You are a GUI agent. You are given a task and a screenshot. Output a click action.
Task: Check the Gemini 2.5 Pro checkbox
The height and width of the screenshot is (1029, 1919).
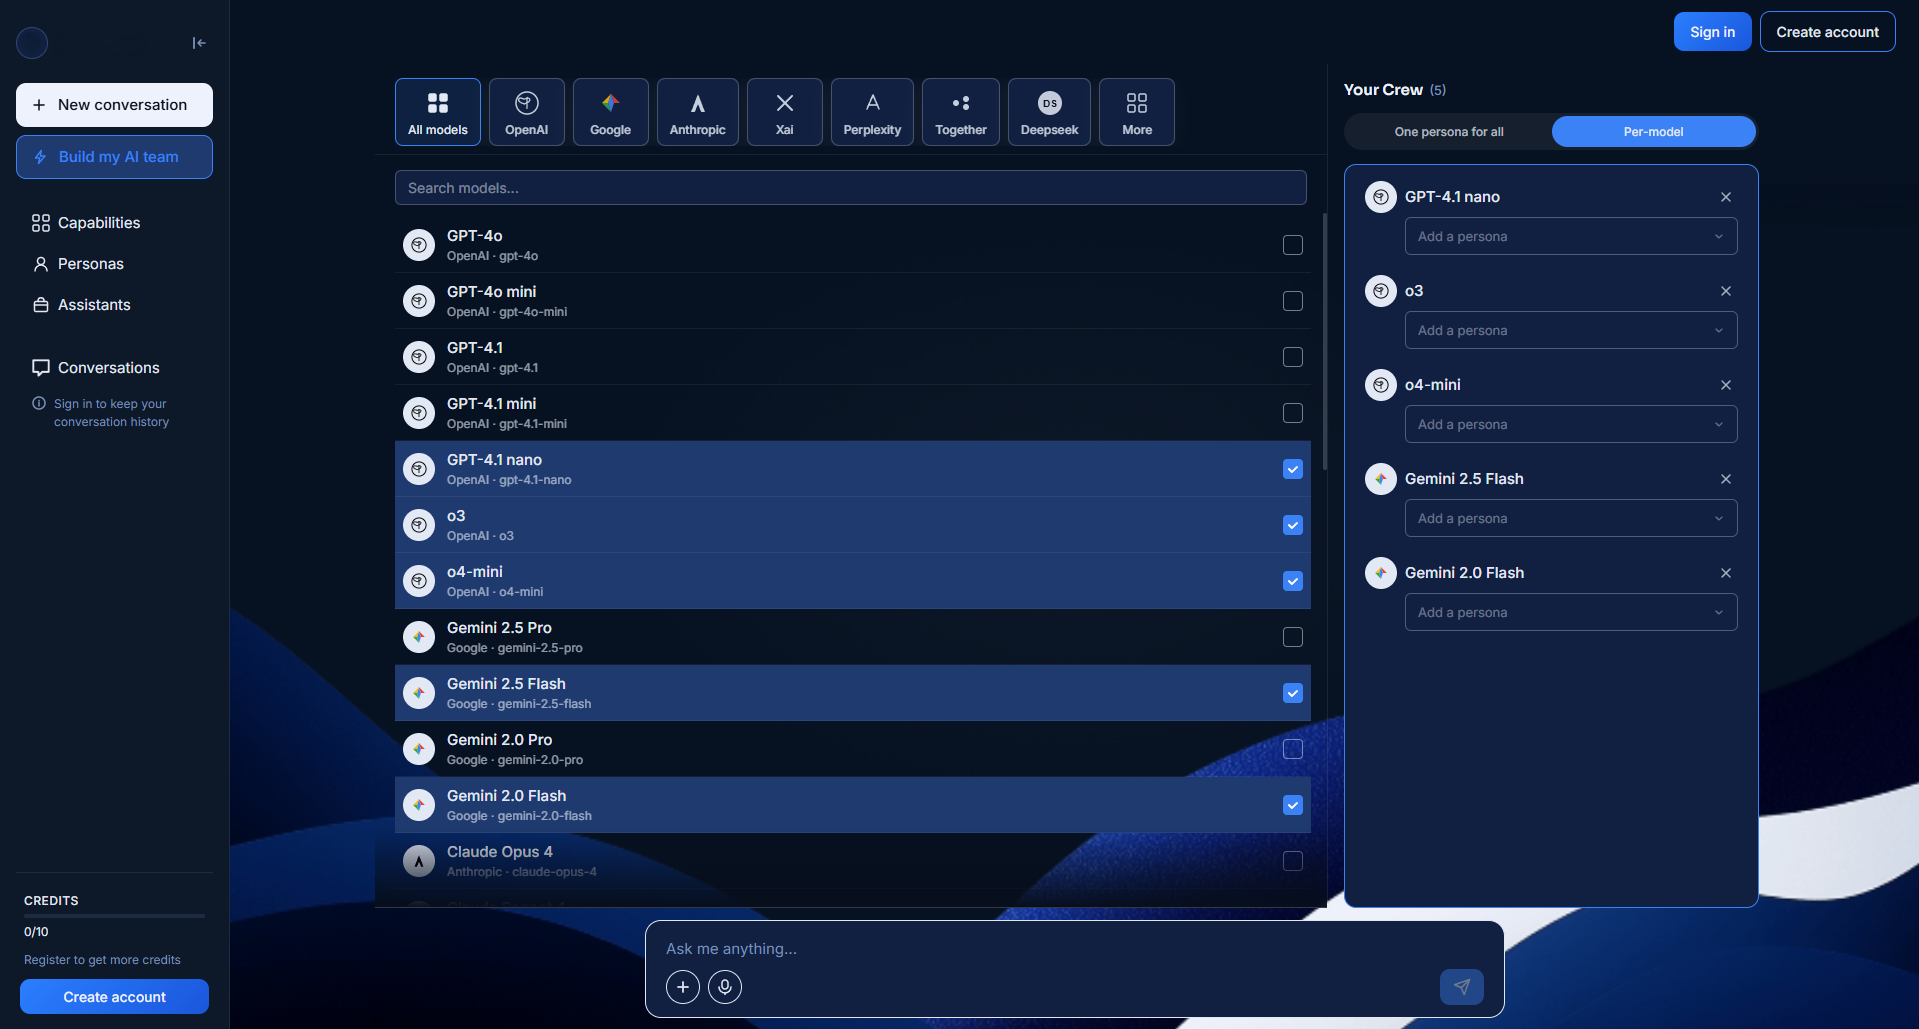1293,637
